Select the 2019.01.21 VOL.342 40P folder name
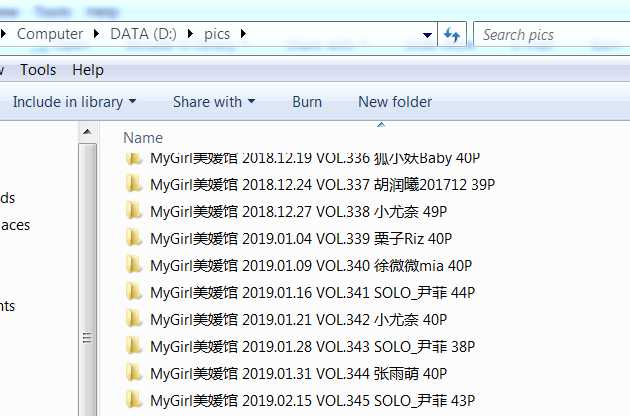This screenshot has width=630, height=416. coord(299,320)
